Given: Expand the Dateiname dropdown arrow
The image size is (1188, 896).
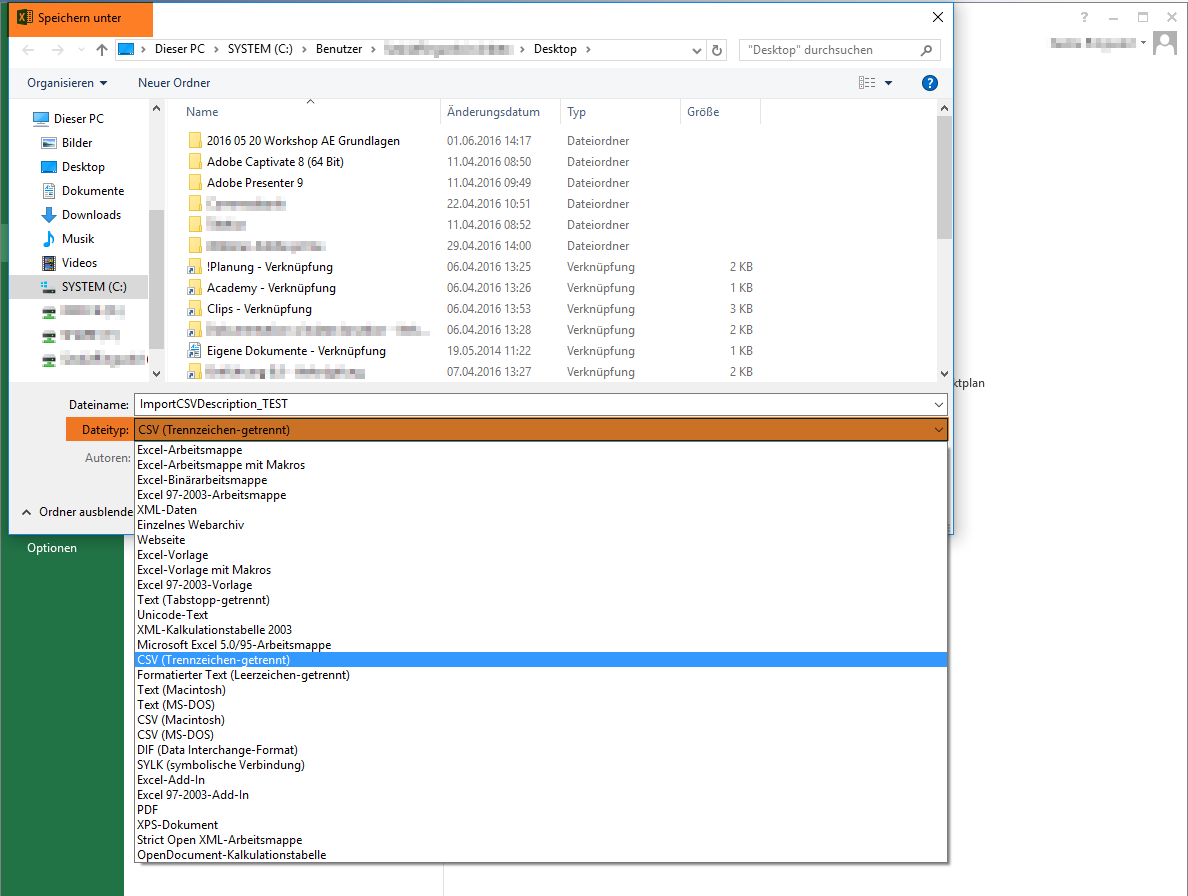Looking at the screenshot, I should pos(939,404).
